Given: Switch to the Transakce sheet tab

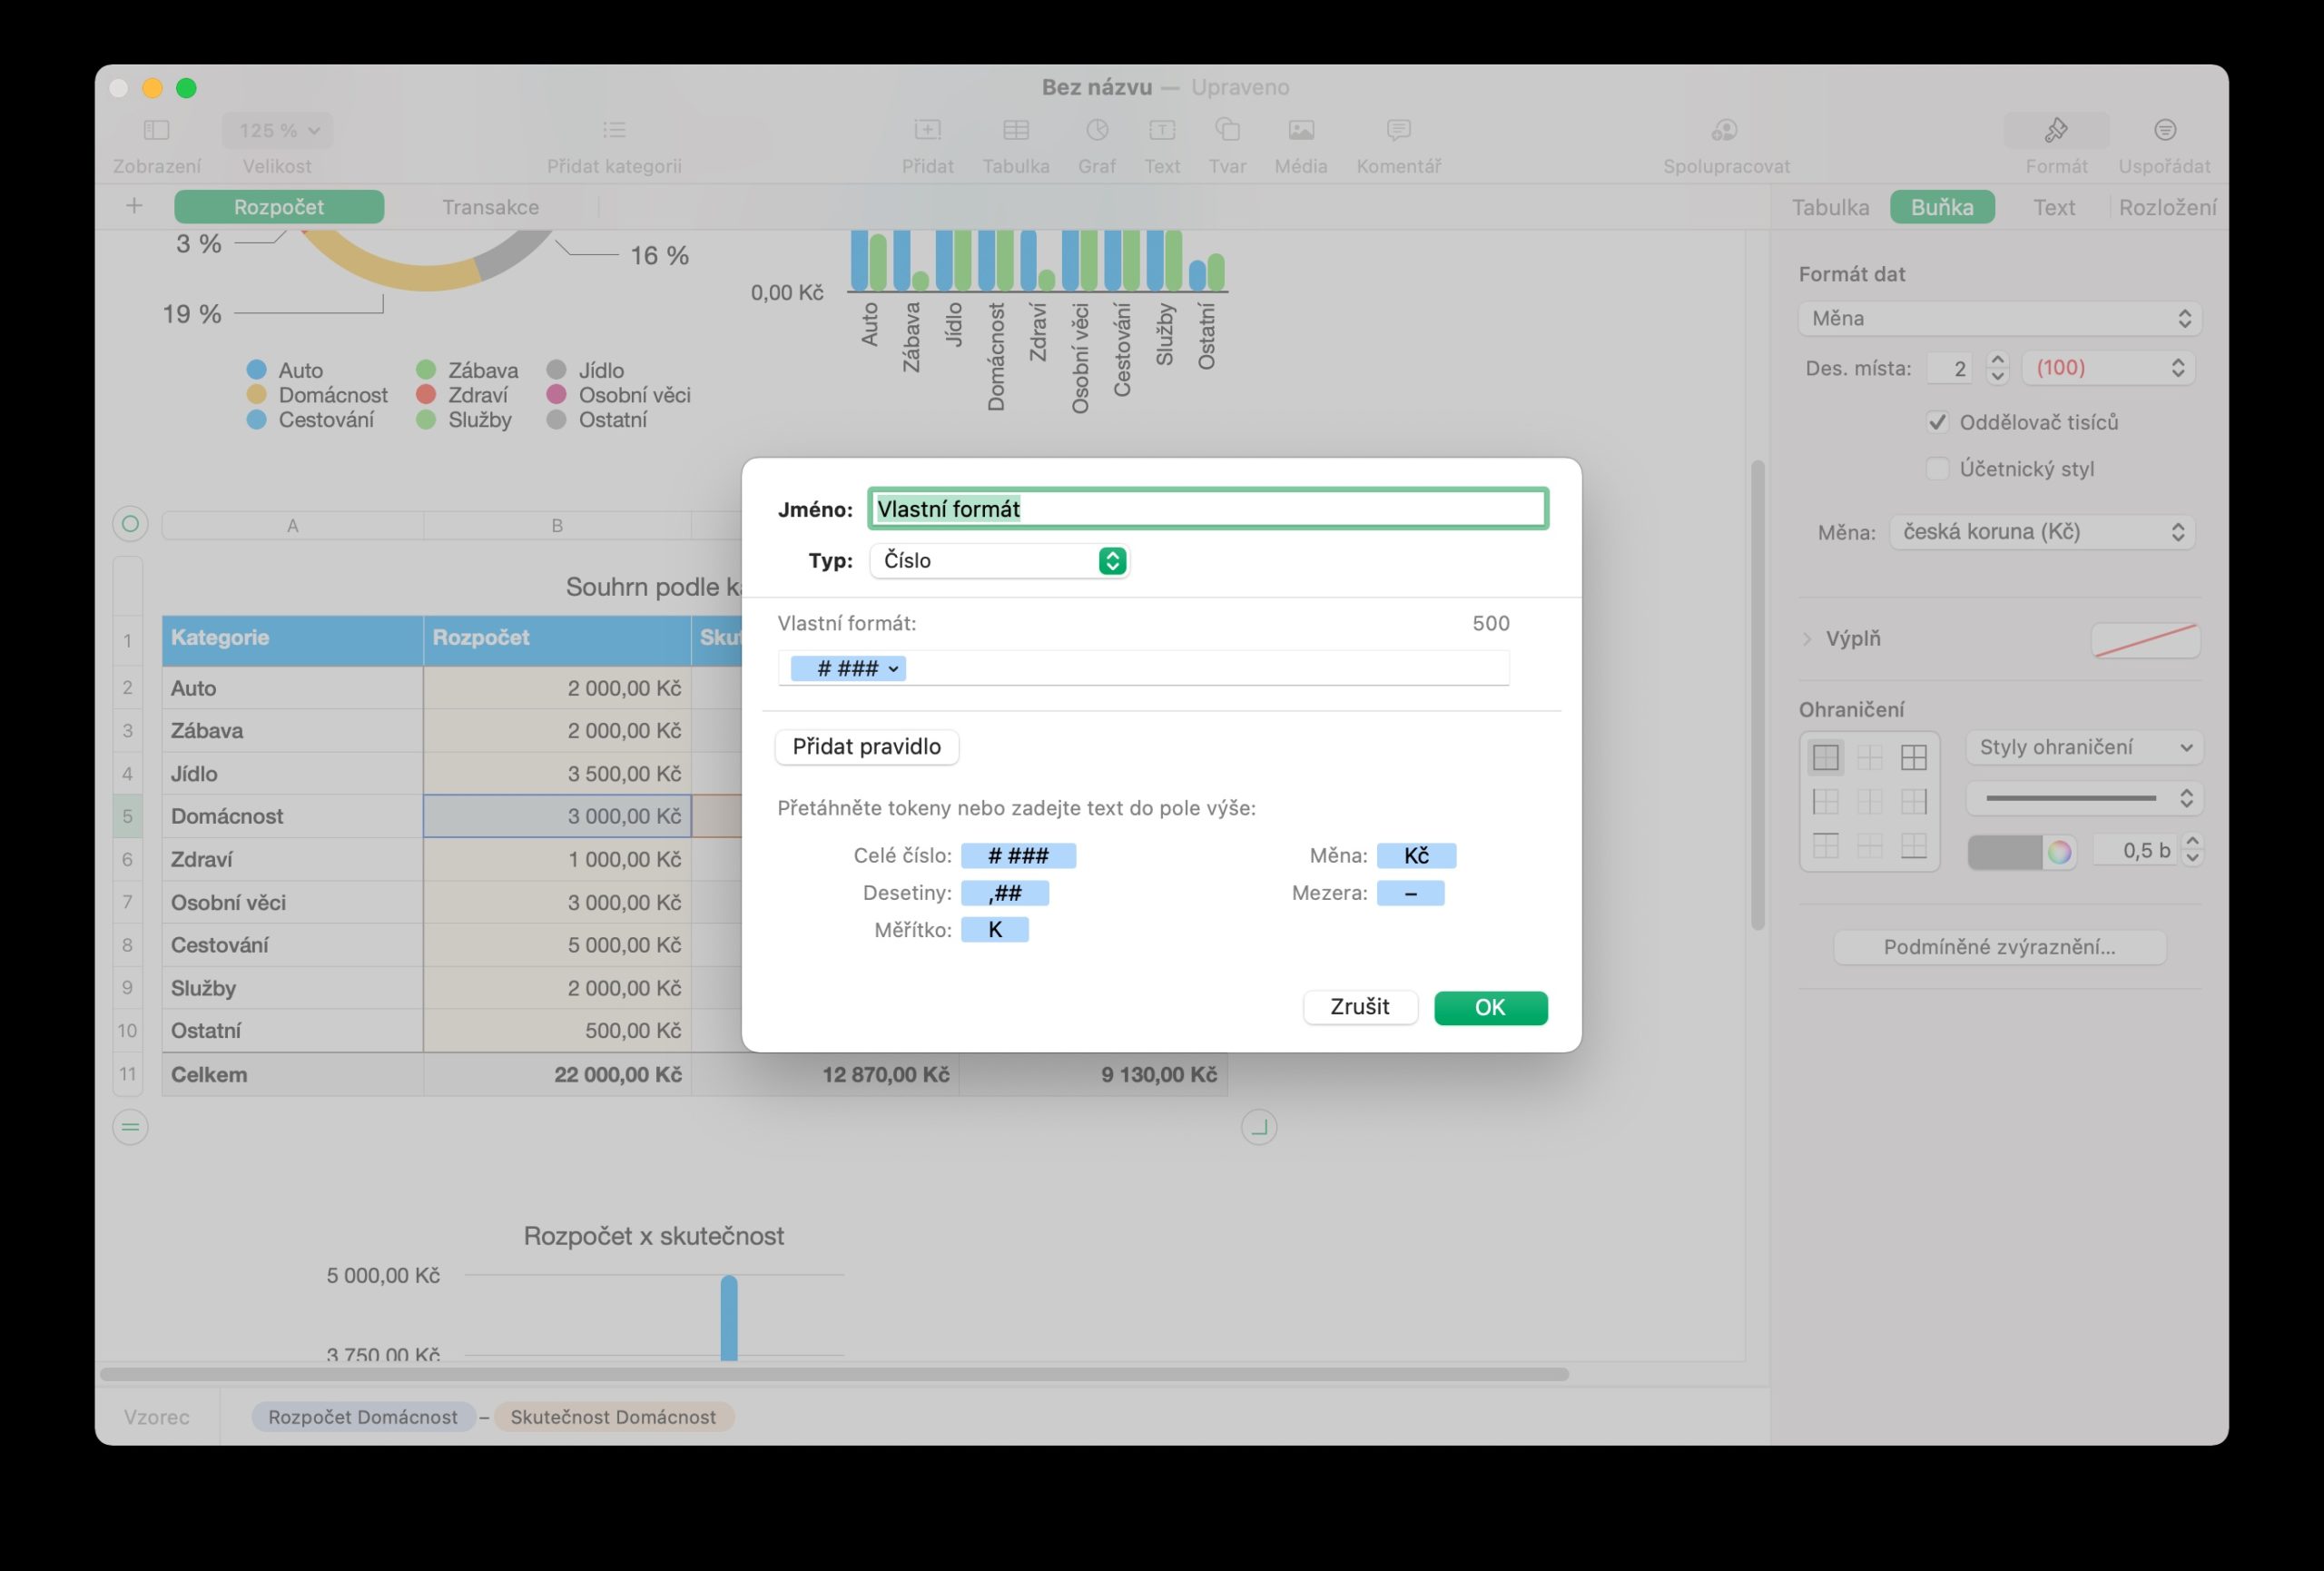Looking at the screenshot, I should coord(490,207).
